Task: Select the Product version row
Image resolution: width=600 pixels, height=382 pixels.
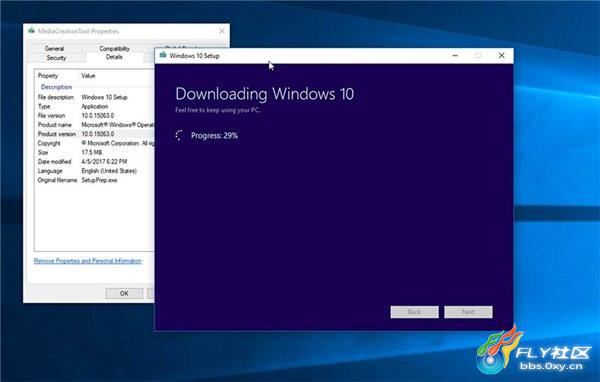Action: point(95,134)
